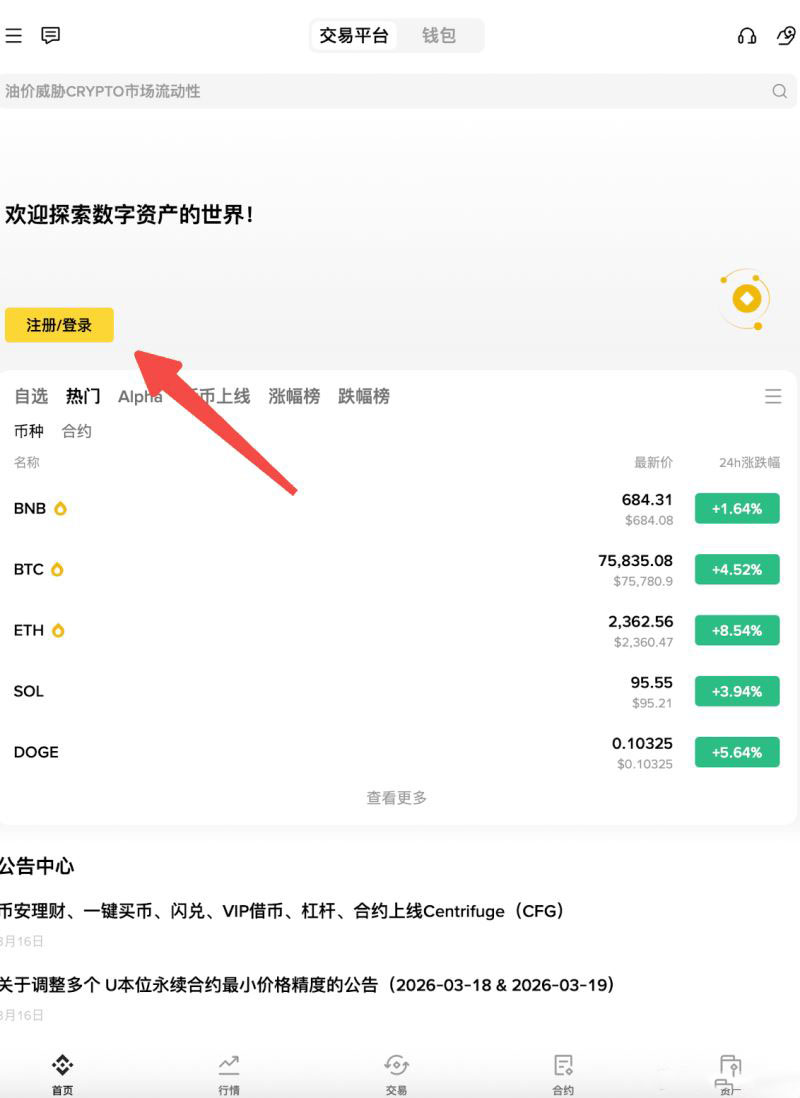Click the search magnifier icon
The width and height of the screenshot is (800, 1098).
(x=779, y=91)
